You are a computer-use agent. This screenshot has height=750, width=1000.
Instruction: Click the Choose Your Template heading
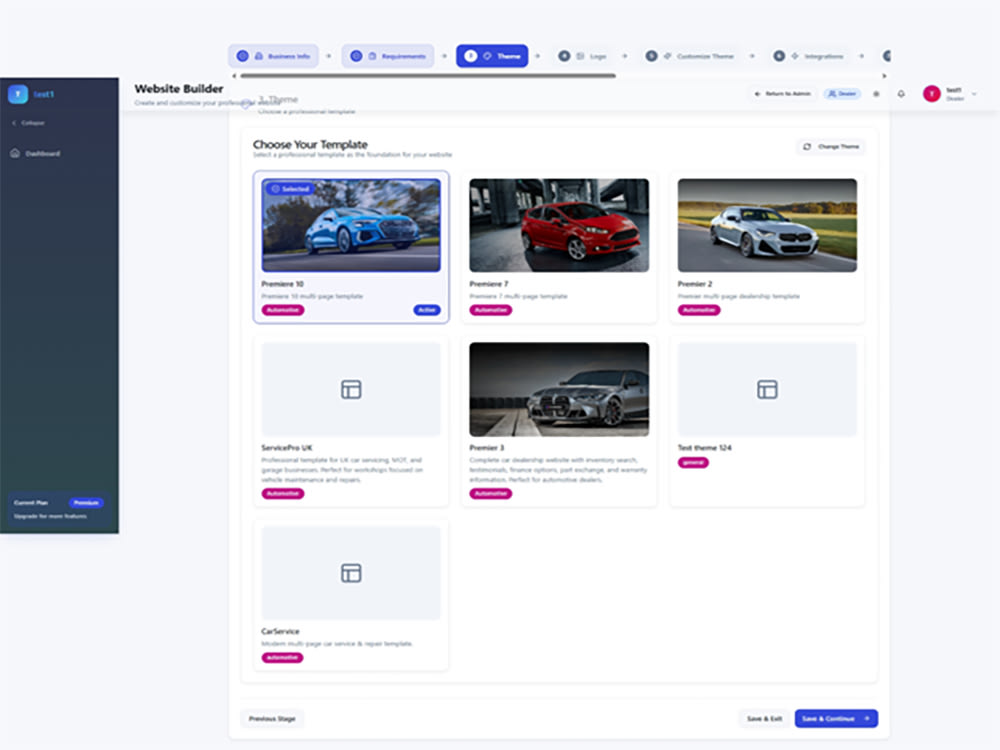click(x=310, y=145)
